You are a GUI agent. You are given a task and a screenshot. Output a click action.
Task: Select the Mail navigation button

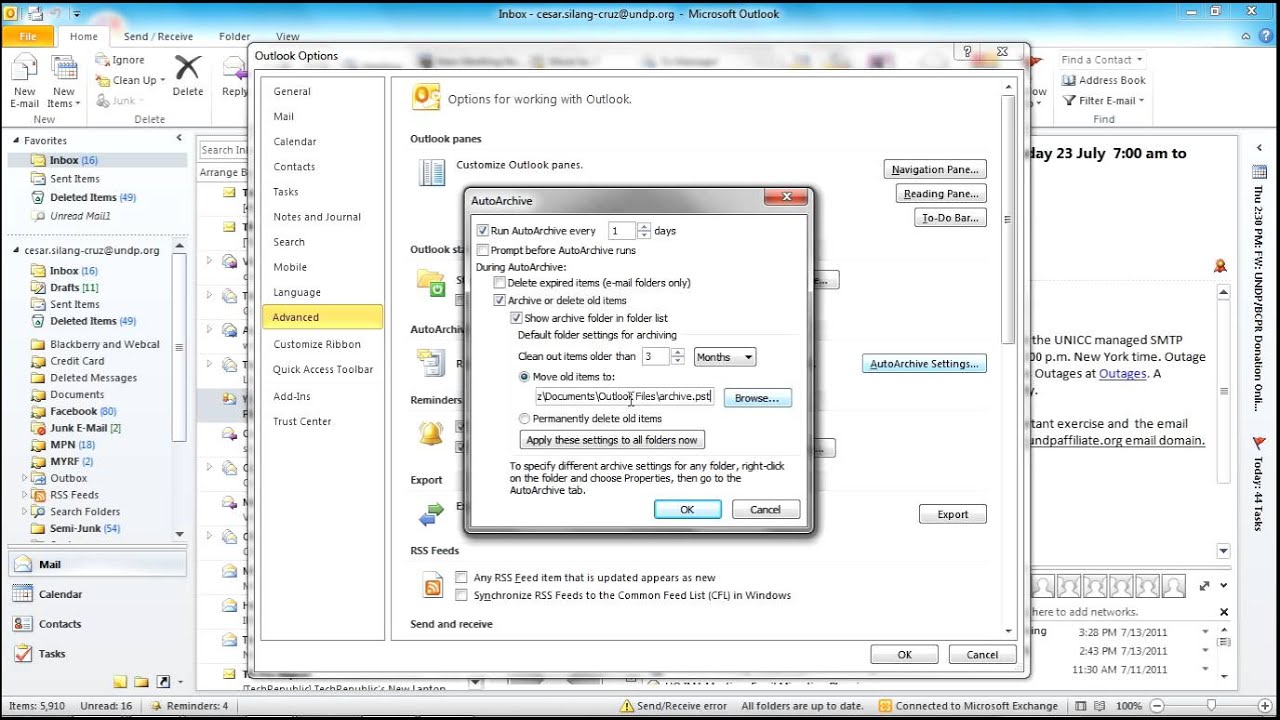96,564
